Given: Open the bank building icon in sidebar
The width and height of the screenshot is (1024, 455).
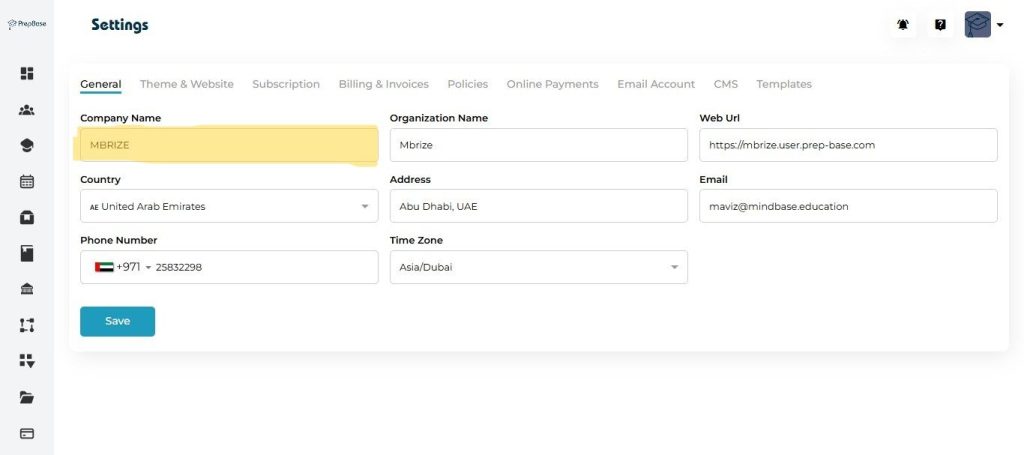Looking at the screenshot, I should (x=27, y=289).
